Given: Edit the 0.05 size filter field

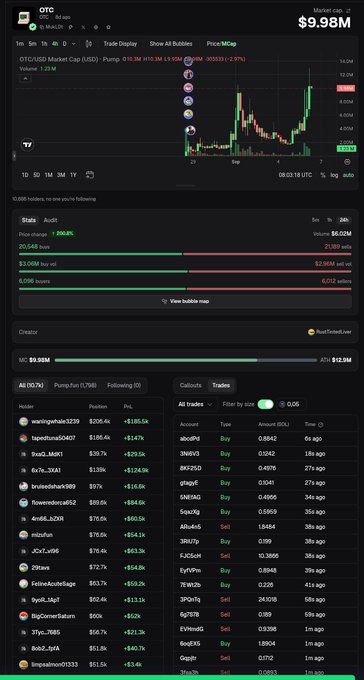Looking at the screenshot, I should click(x=293, y=404).
